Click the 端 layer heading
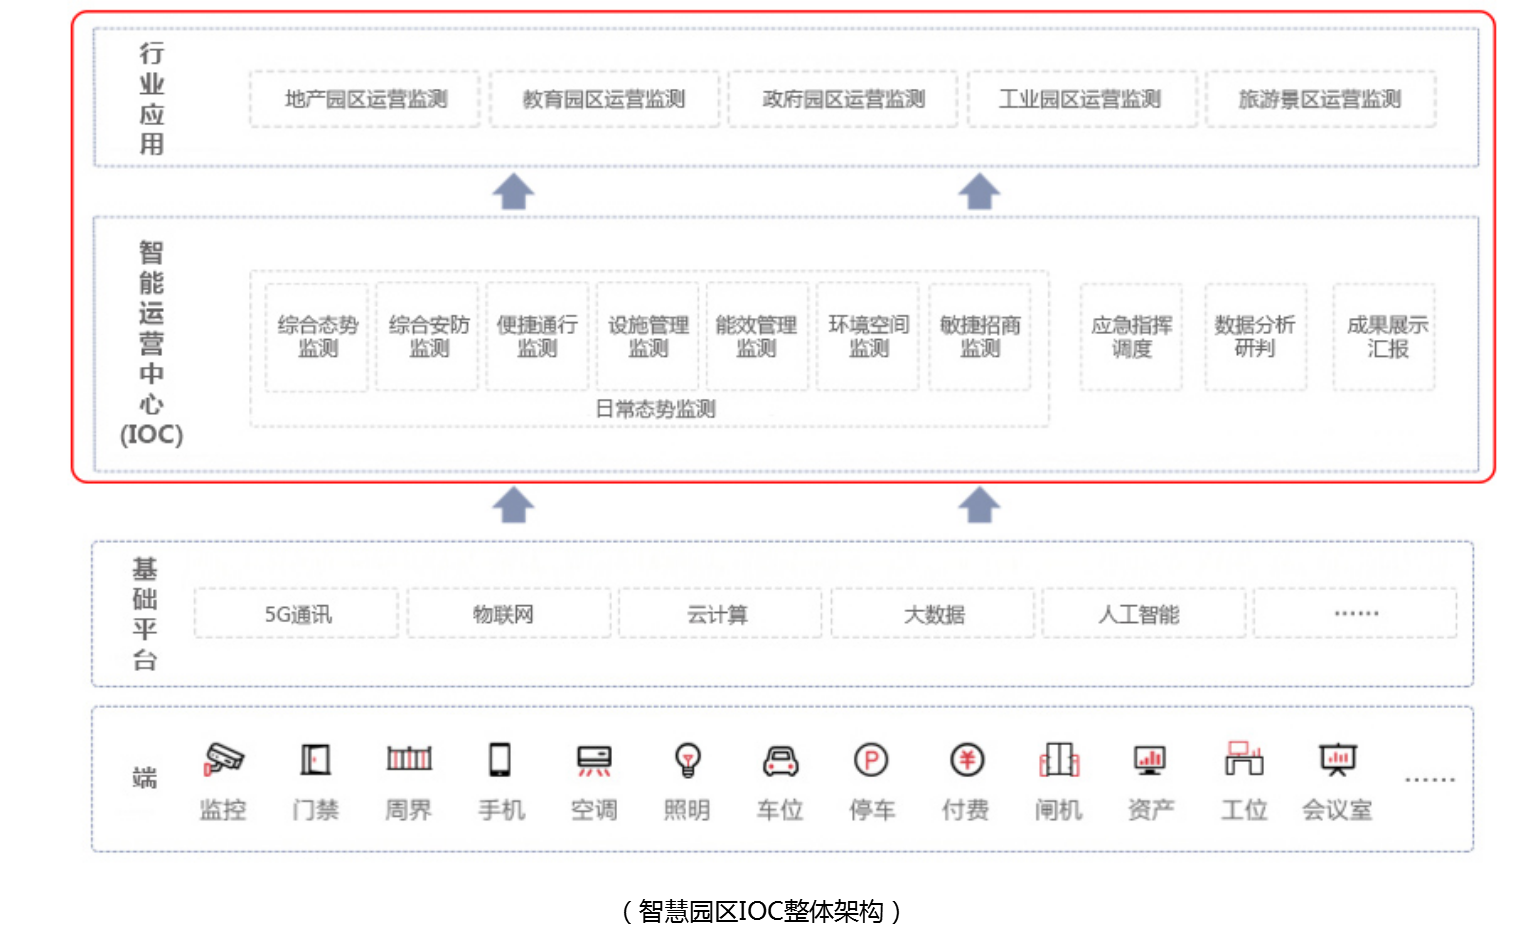Viewport: 1524px width, 934px height. click(145, 778)
